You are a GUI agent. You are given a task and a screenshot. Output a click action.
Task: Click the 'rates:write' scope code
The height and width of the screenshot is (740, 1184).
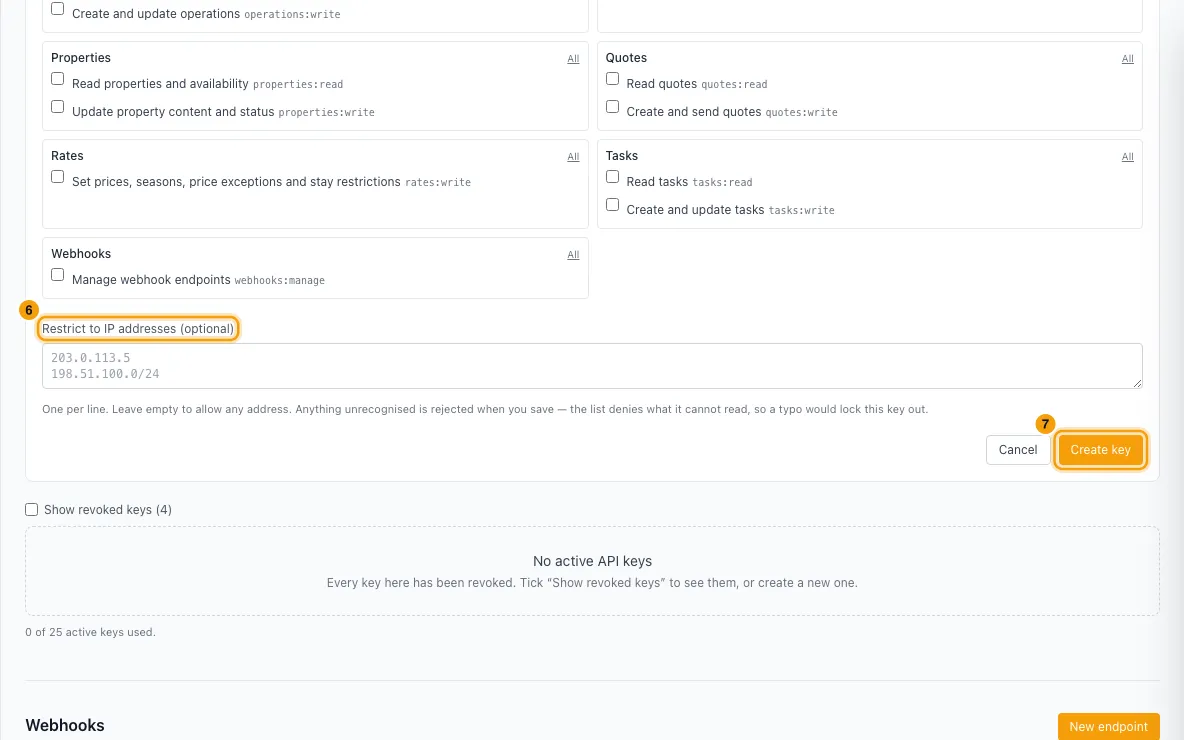[x=438, y=183]
